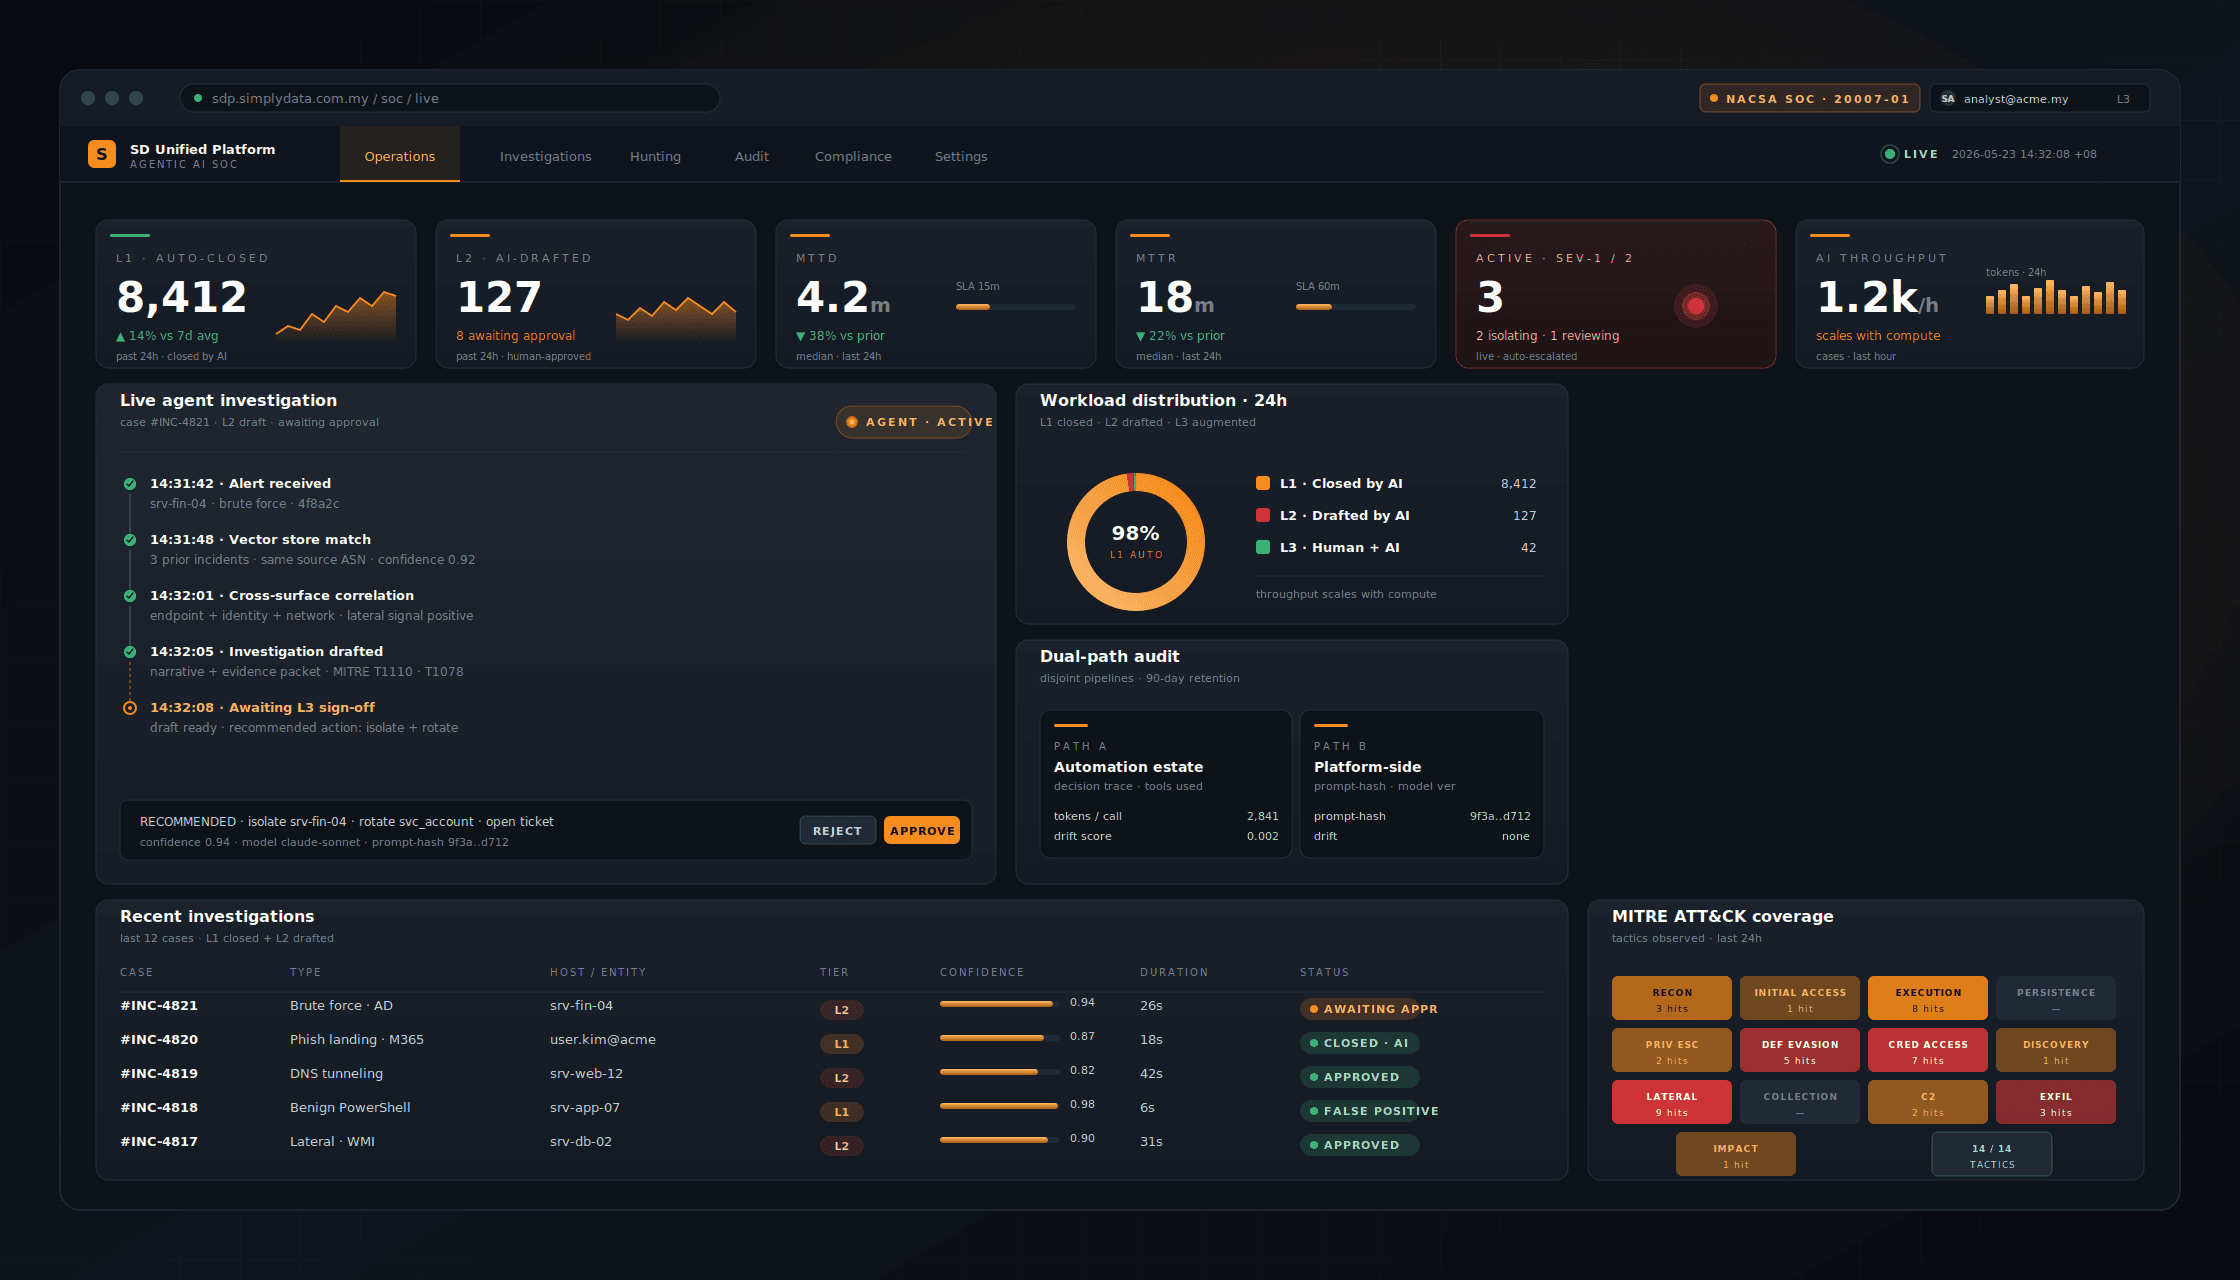Click the L1 auto-closed sparkline chart
The image size is (2240, 1280).
pos(336,316)
